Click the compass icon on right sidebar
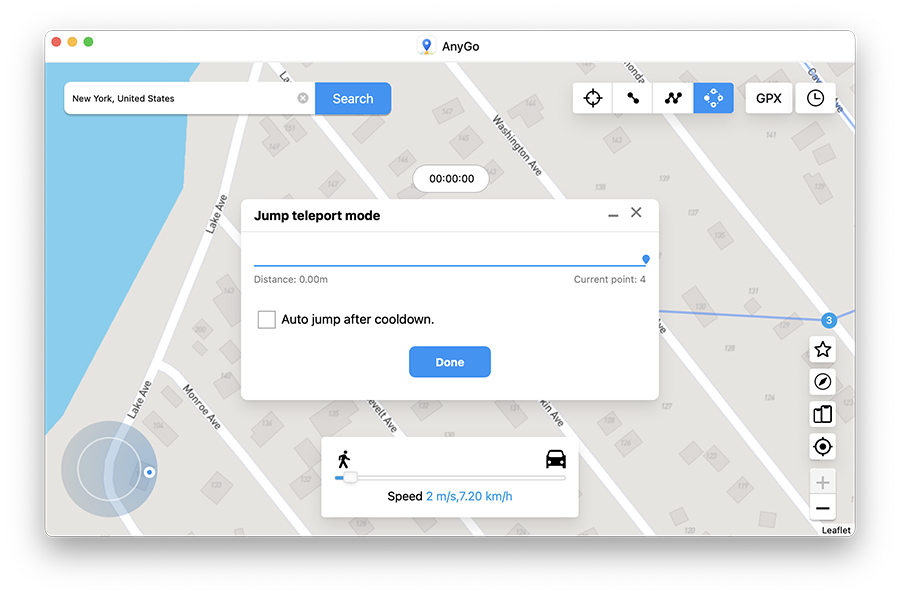Screen dimensions: 900x596 click(x=823, y=382)
